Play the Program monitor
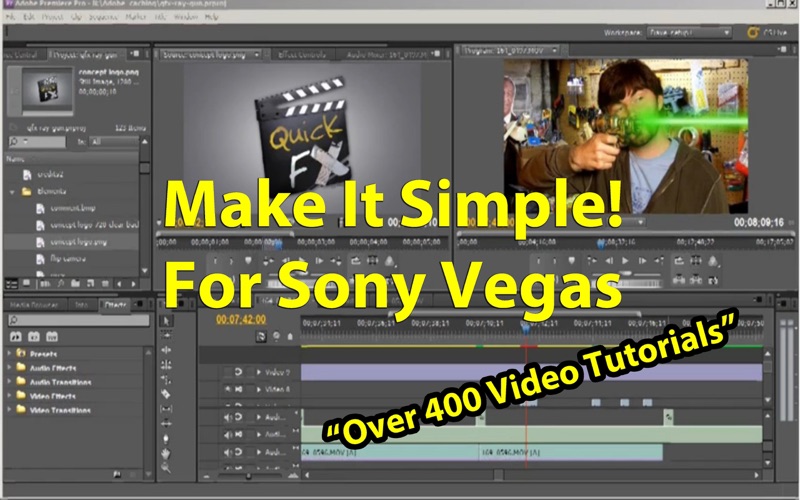Screen dimensions: 800x500 tap(625, 261)
